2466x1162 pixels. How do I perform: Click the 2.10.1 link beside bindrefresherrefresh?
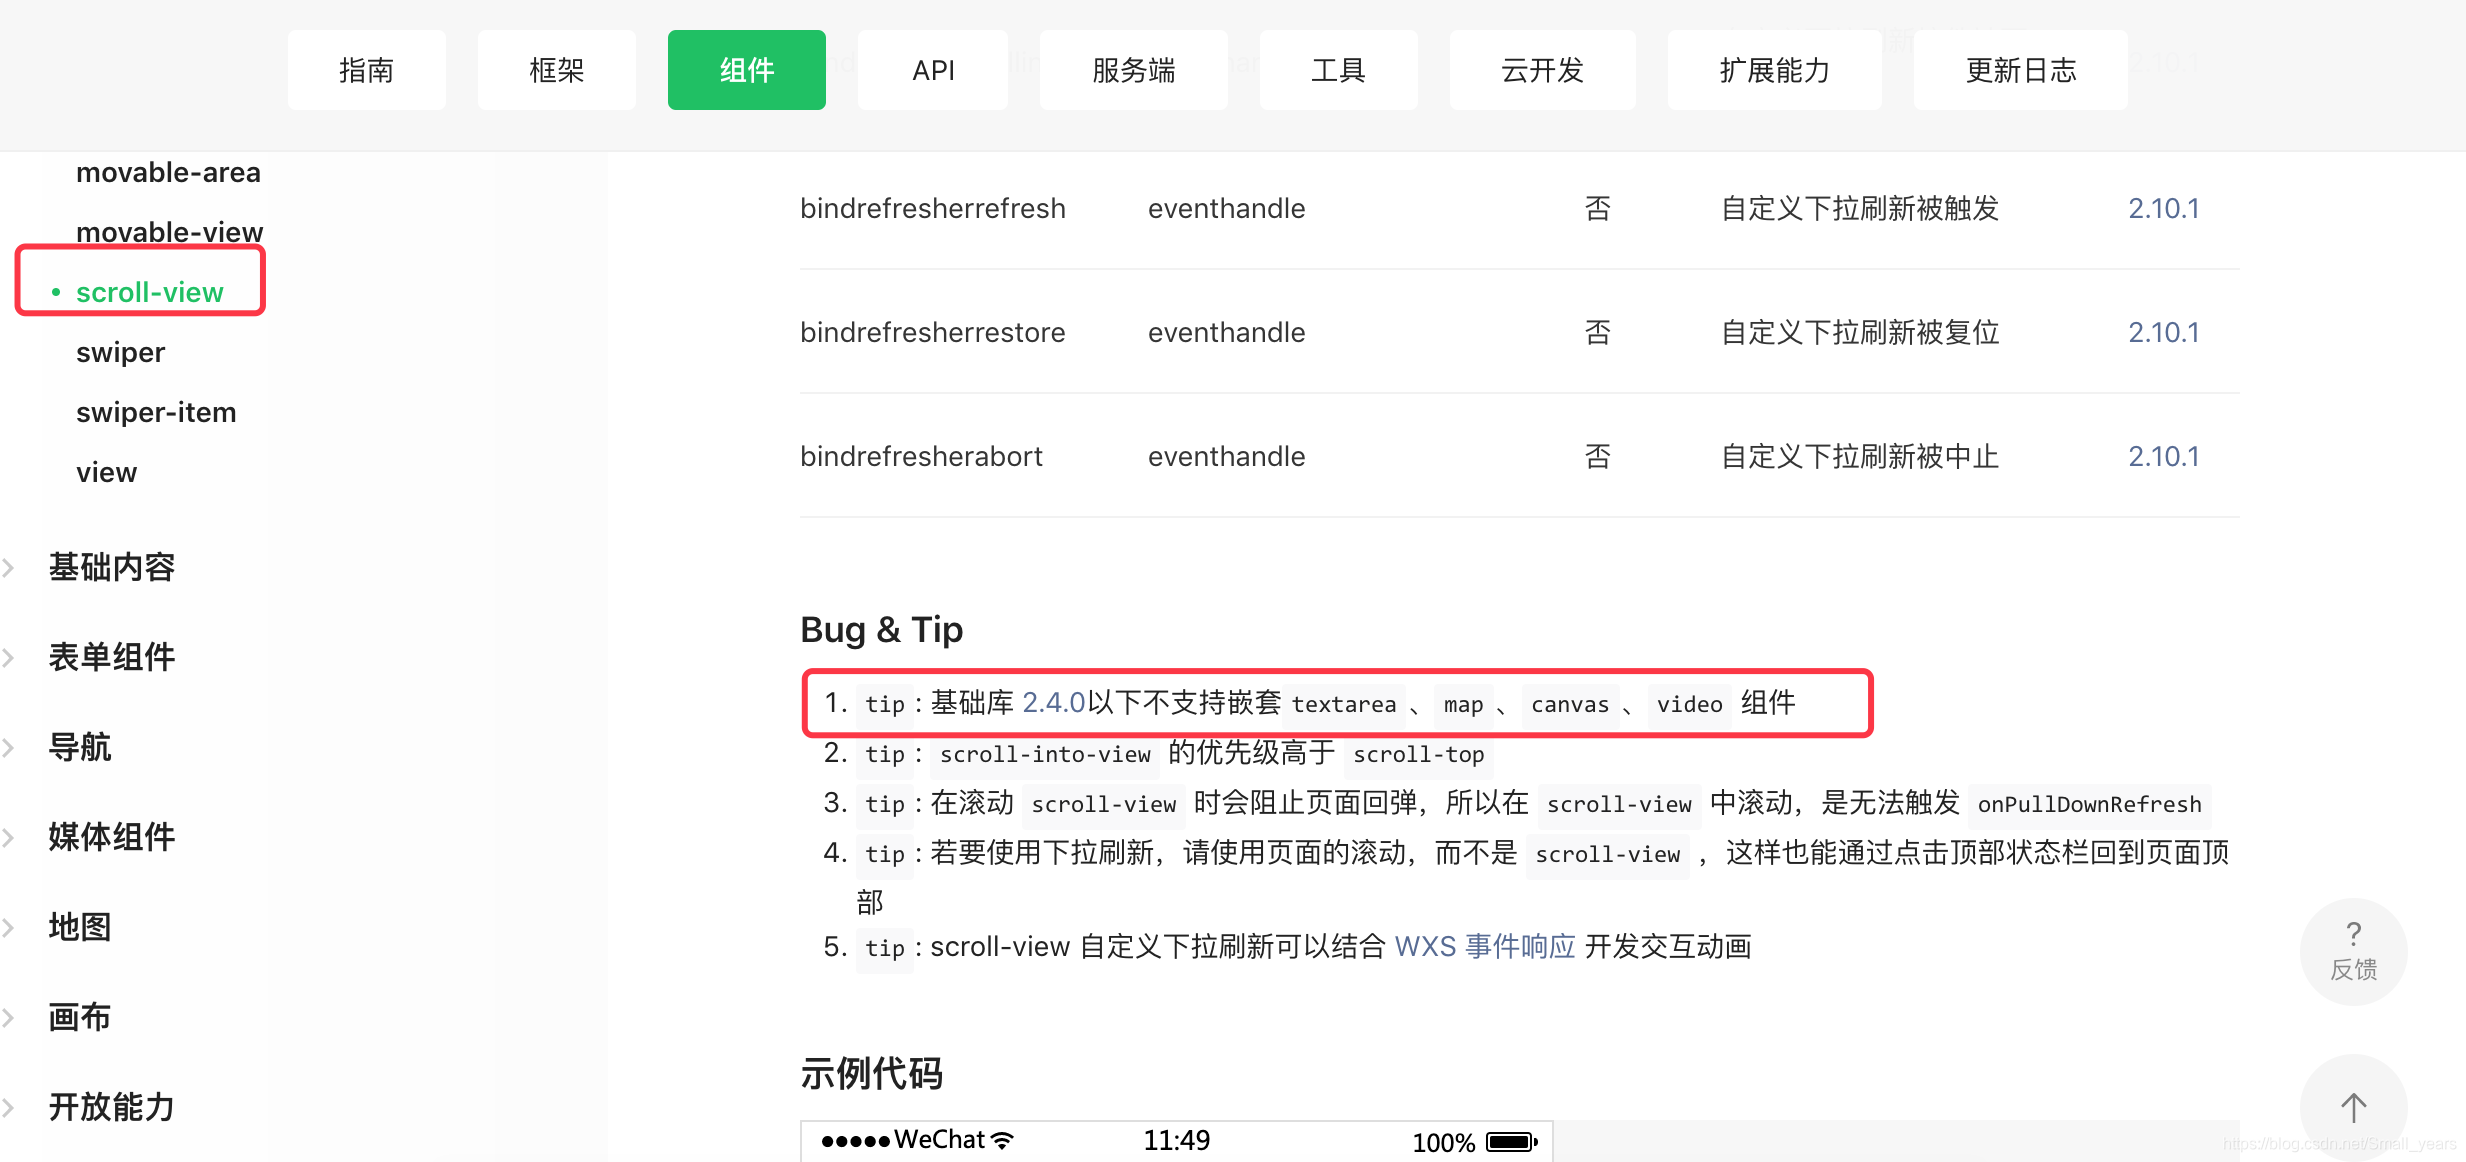[2163, 208]
